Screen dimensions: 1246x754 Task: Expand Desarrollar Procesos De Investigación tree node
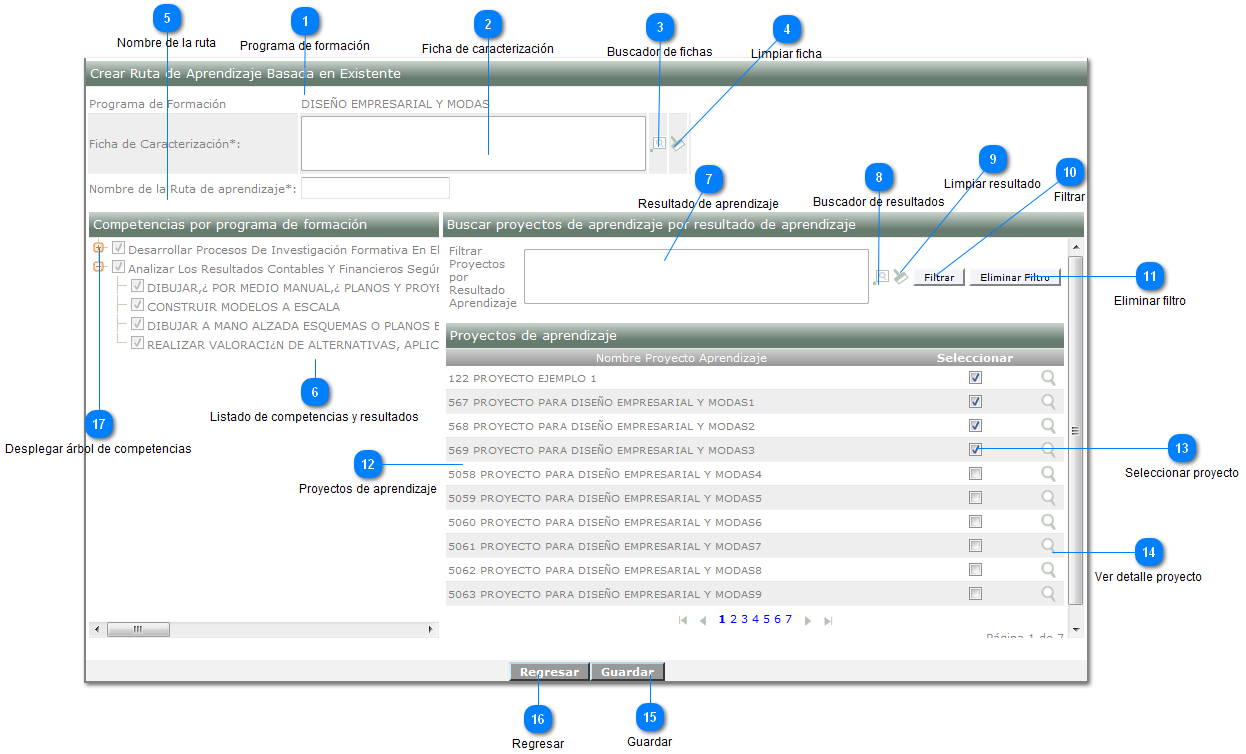click(x=99, y=248)
